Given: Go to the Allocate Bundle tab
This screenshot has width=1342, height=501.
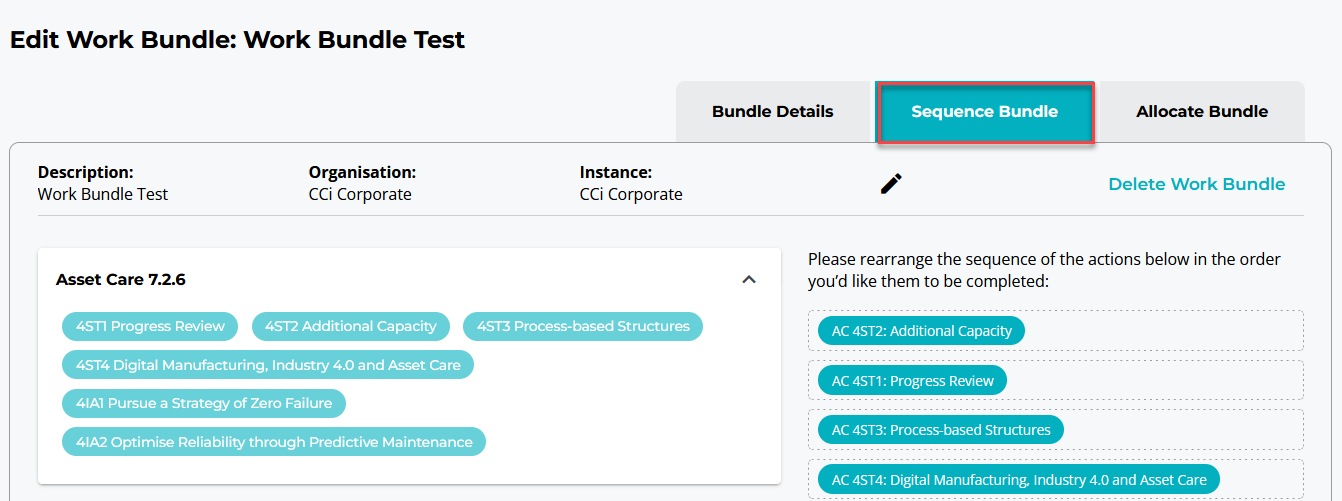Looking at the screenshot, I should tap(1201, 112).
